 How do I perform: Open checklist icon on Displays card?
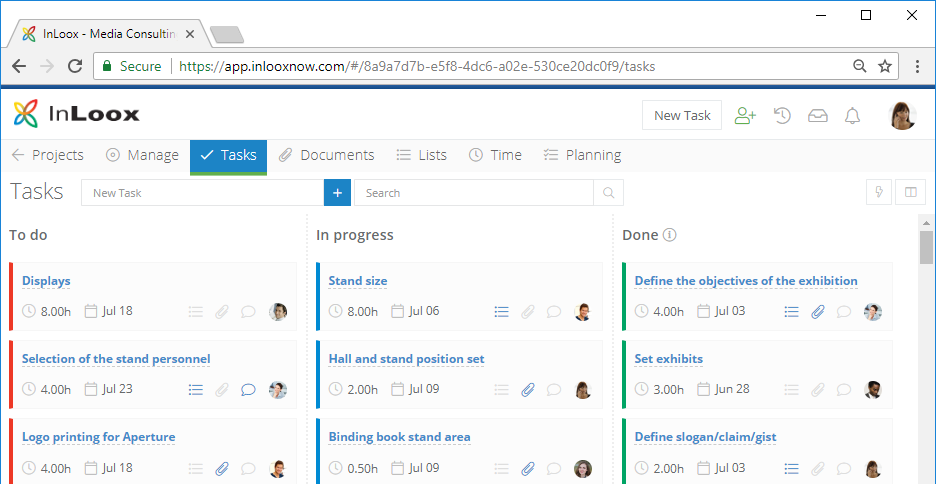pos(196,312)
